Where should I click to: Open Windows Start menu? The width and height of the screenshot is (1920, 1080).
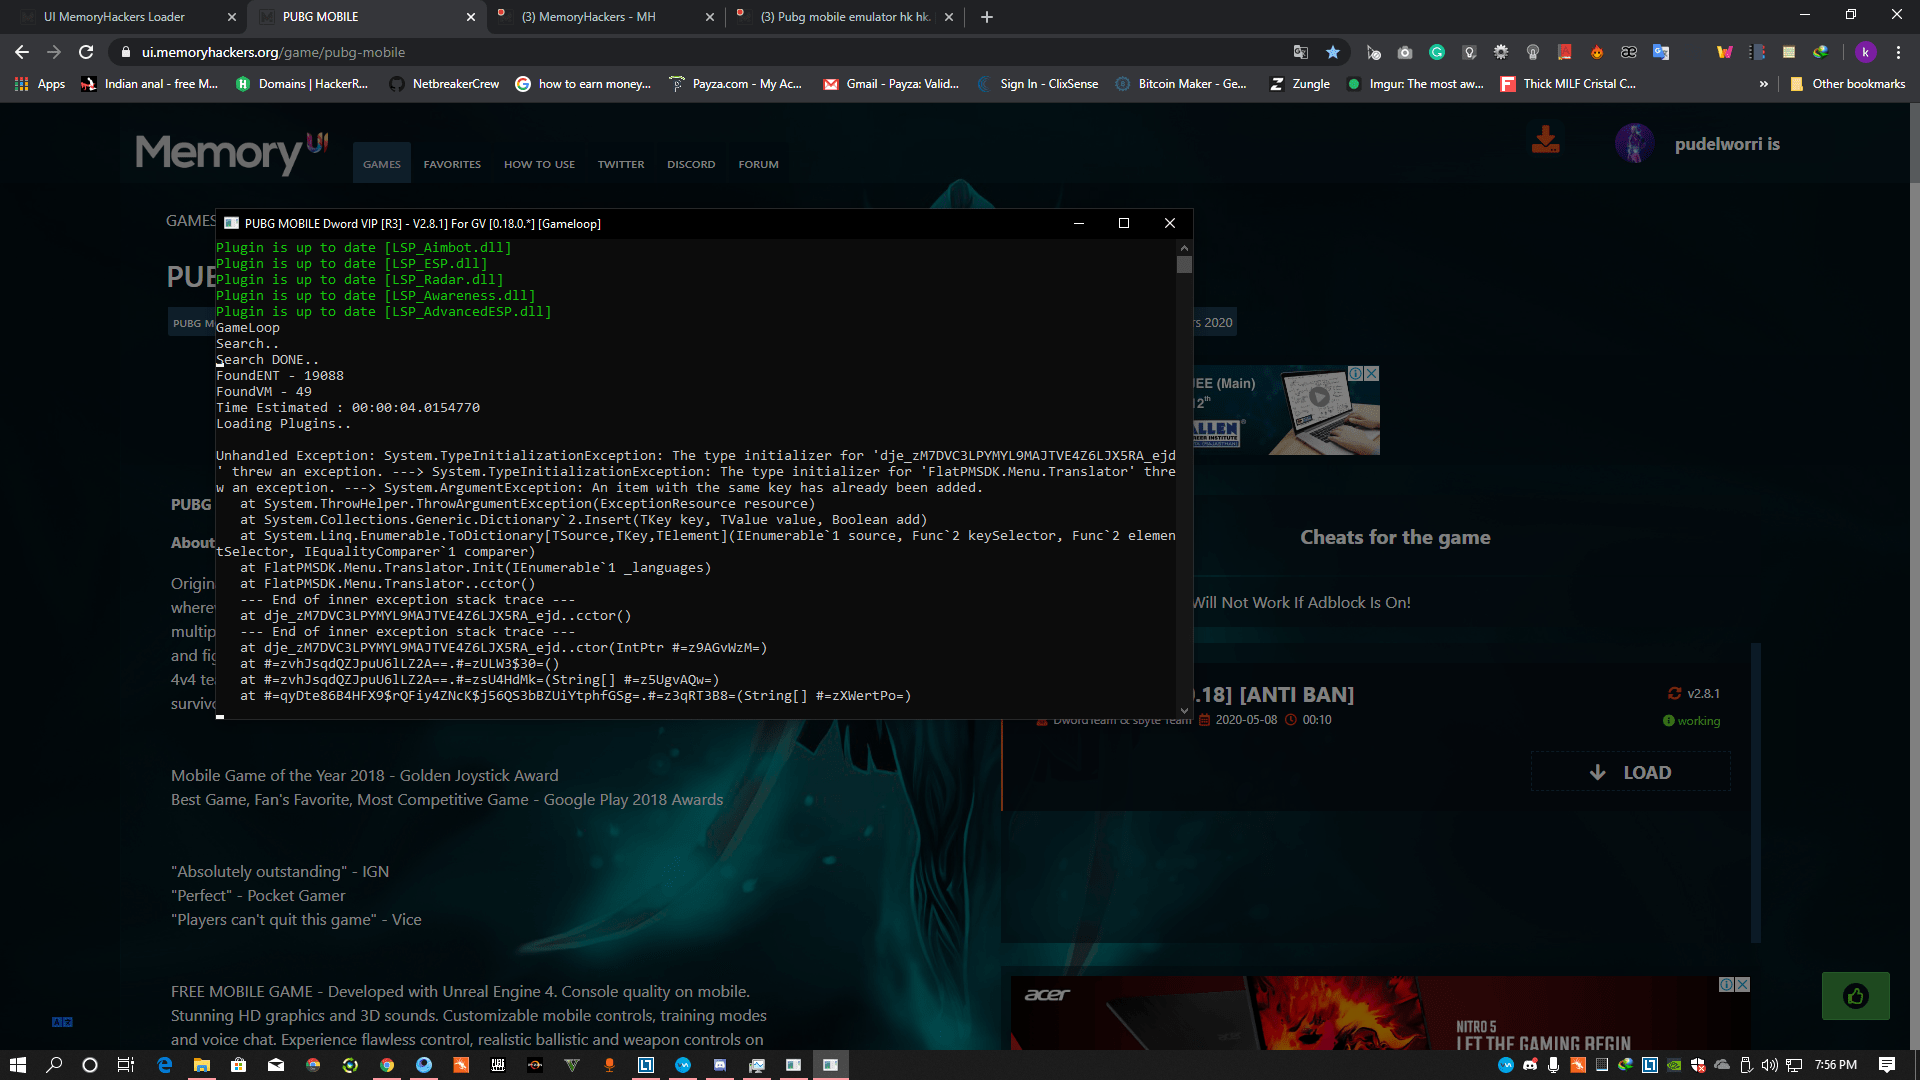(x=17, y=1065)
